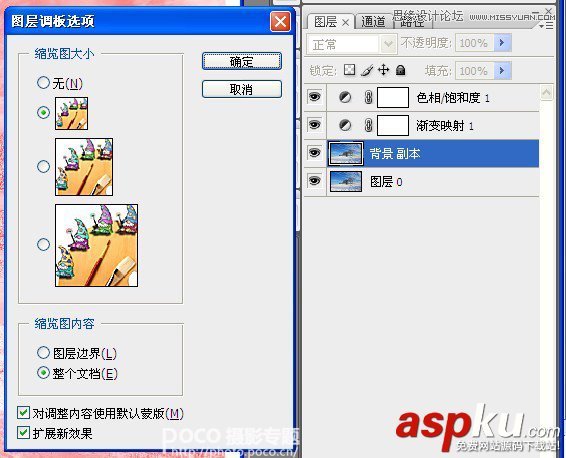Open the 填充 slider arrow

(502, 70)
